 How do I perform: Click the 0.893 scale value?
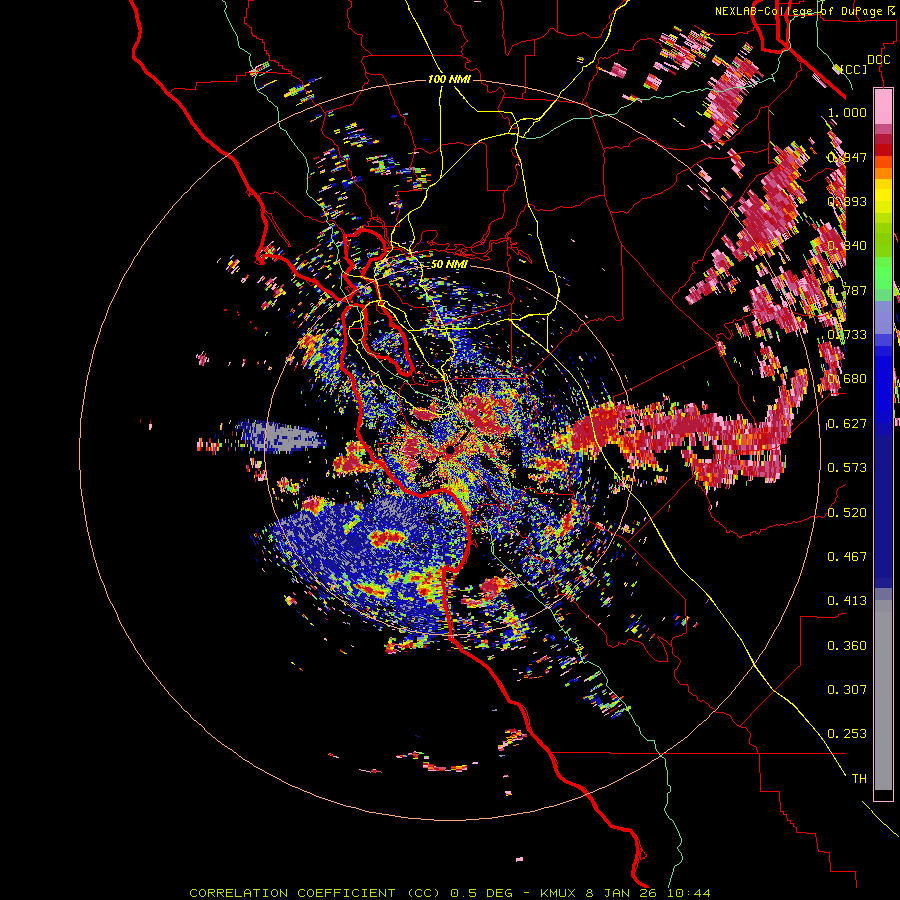click(847, 201)
